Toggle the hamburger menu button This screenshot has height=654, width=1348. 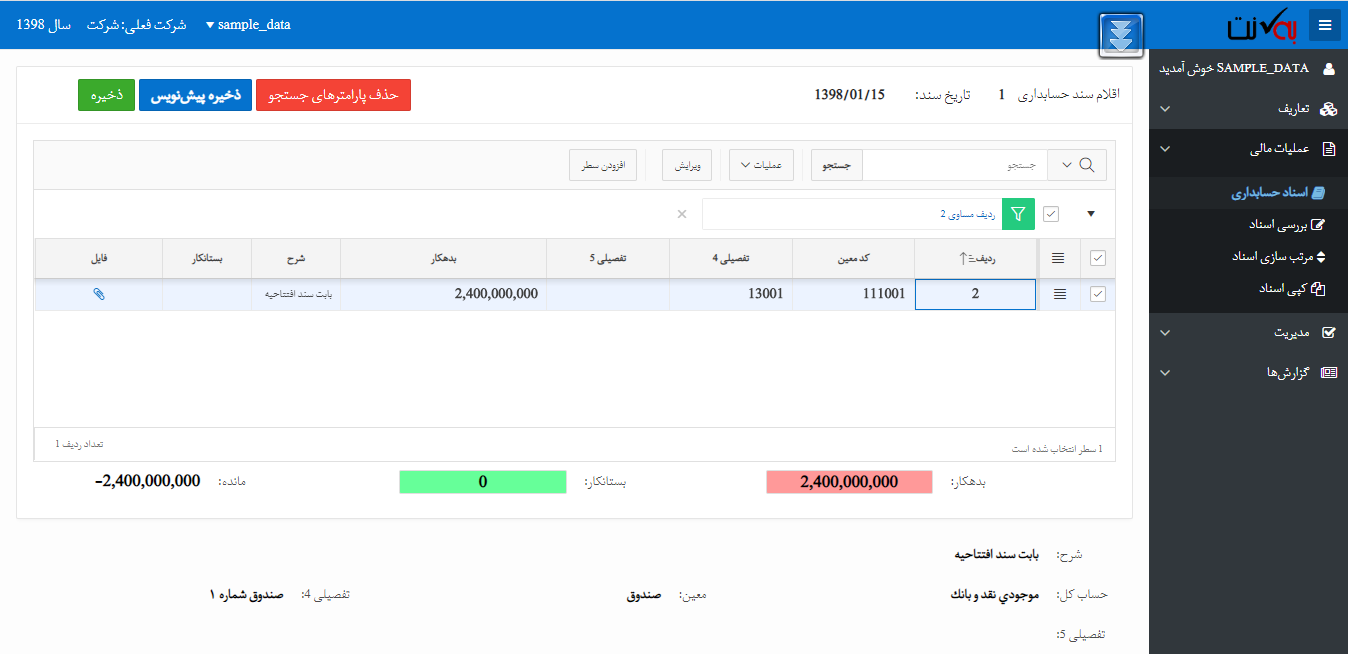(x=1325, y=25)
